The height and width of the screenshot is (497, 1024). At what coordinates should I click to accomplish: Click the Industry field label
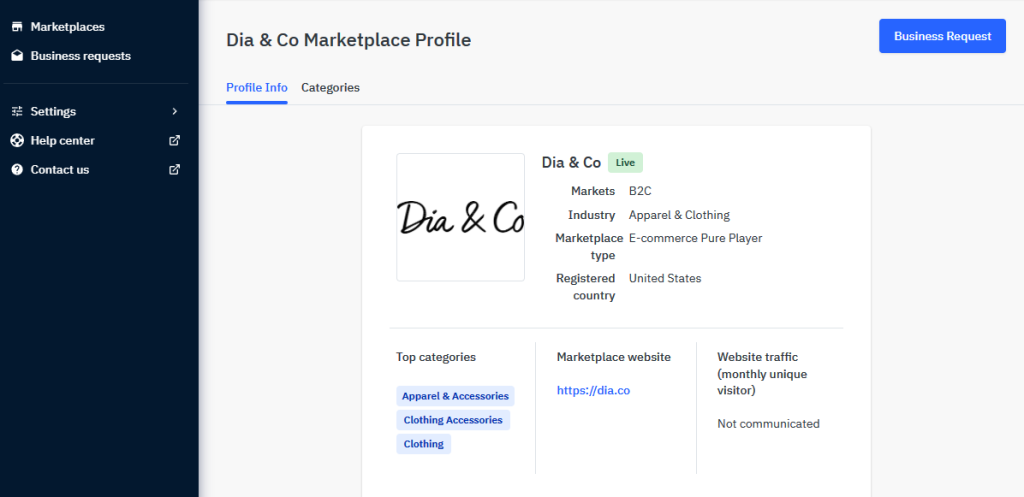click(x=592, y=215)
